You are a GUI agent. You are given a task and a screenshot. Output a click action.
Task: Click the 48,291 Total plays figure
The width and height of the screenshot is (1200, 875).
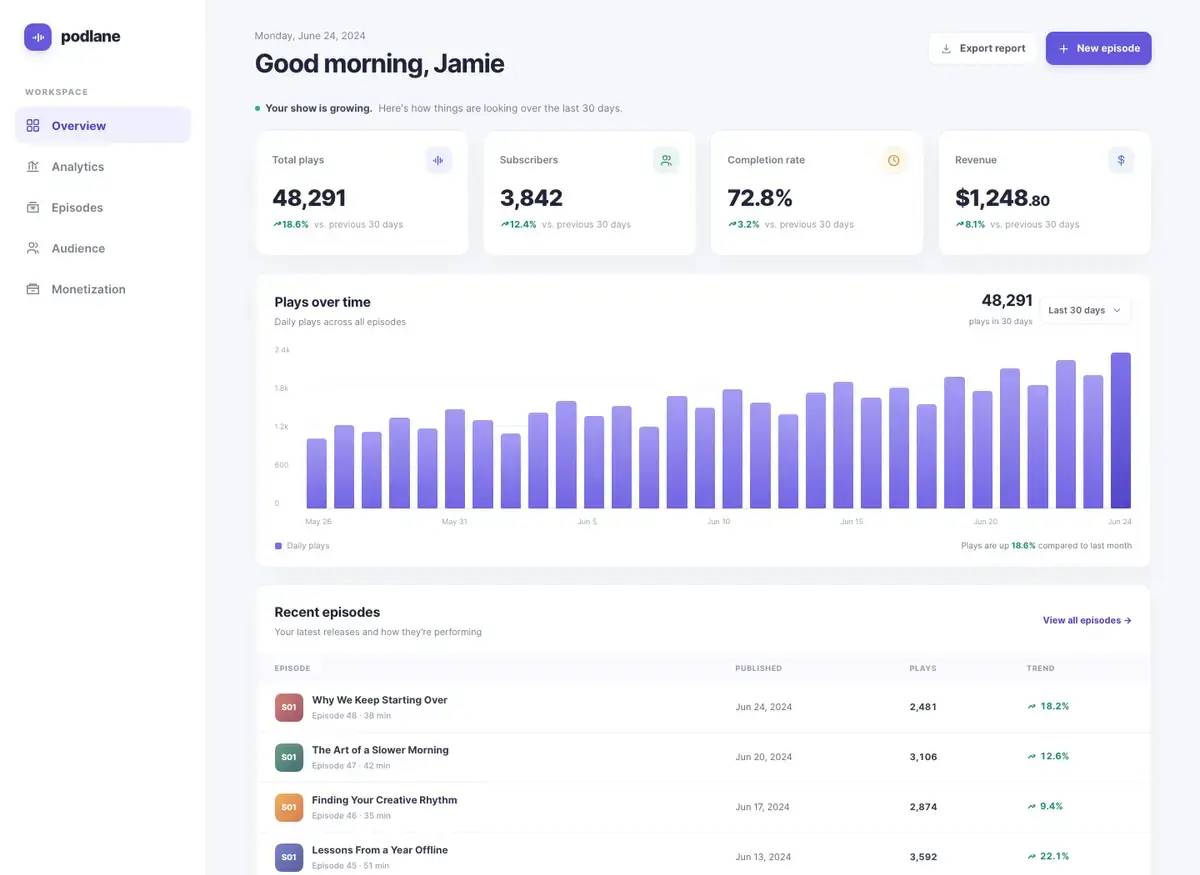click(309, 198)
